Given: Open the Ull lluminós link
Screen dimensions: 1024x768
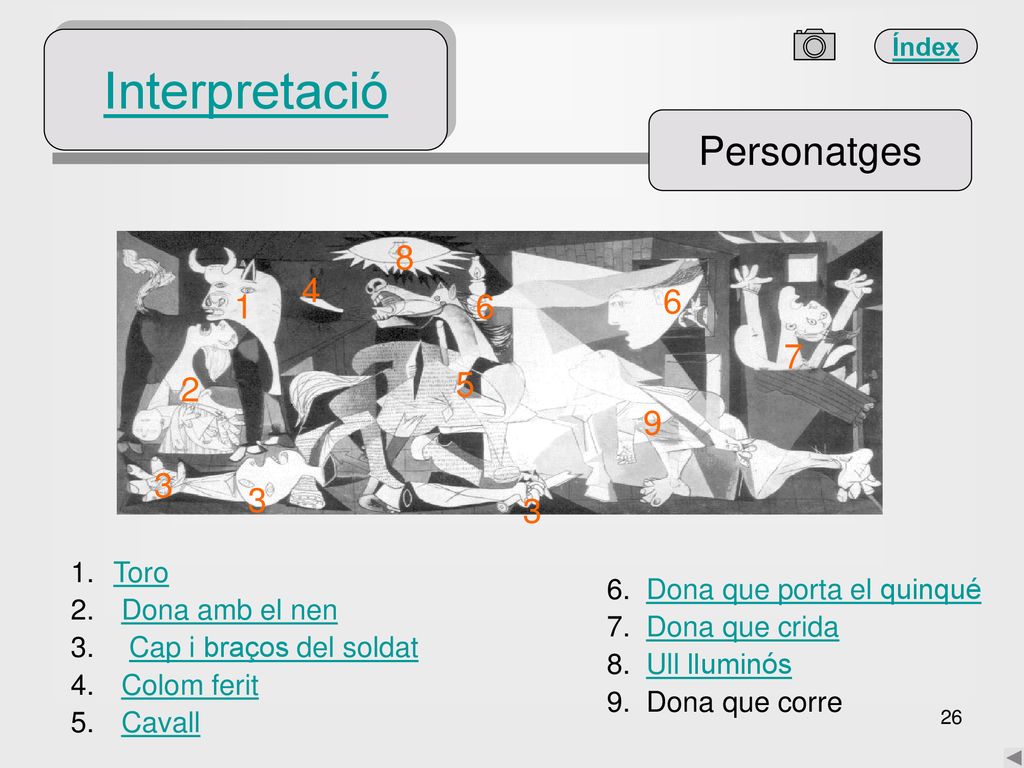Looking at the screenshot, I should pyautogui.click(x=719, y=664).
